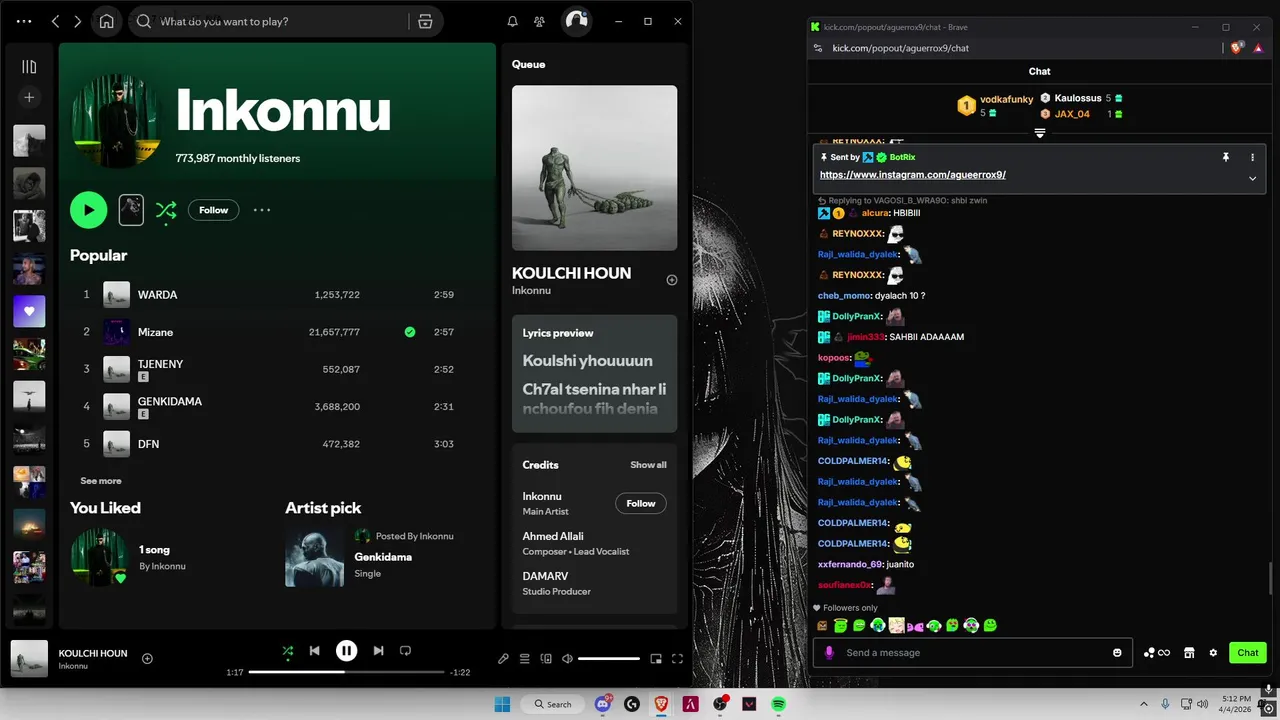The image size is (1280, 720).
Task: Click the plus create icon in sidebar
Action: tap(29, 97)
